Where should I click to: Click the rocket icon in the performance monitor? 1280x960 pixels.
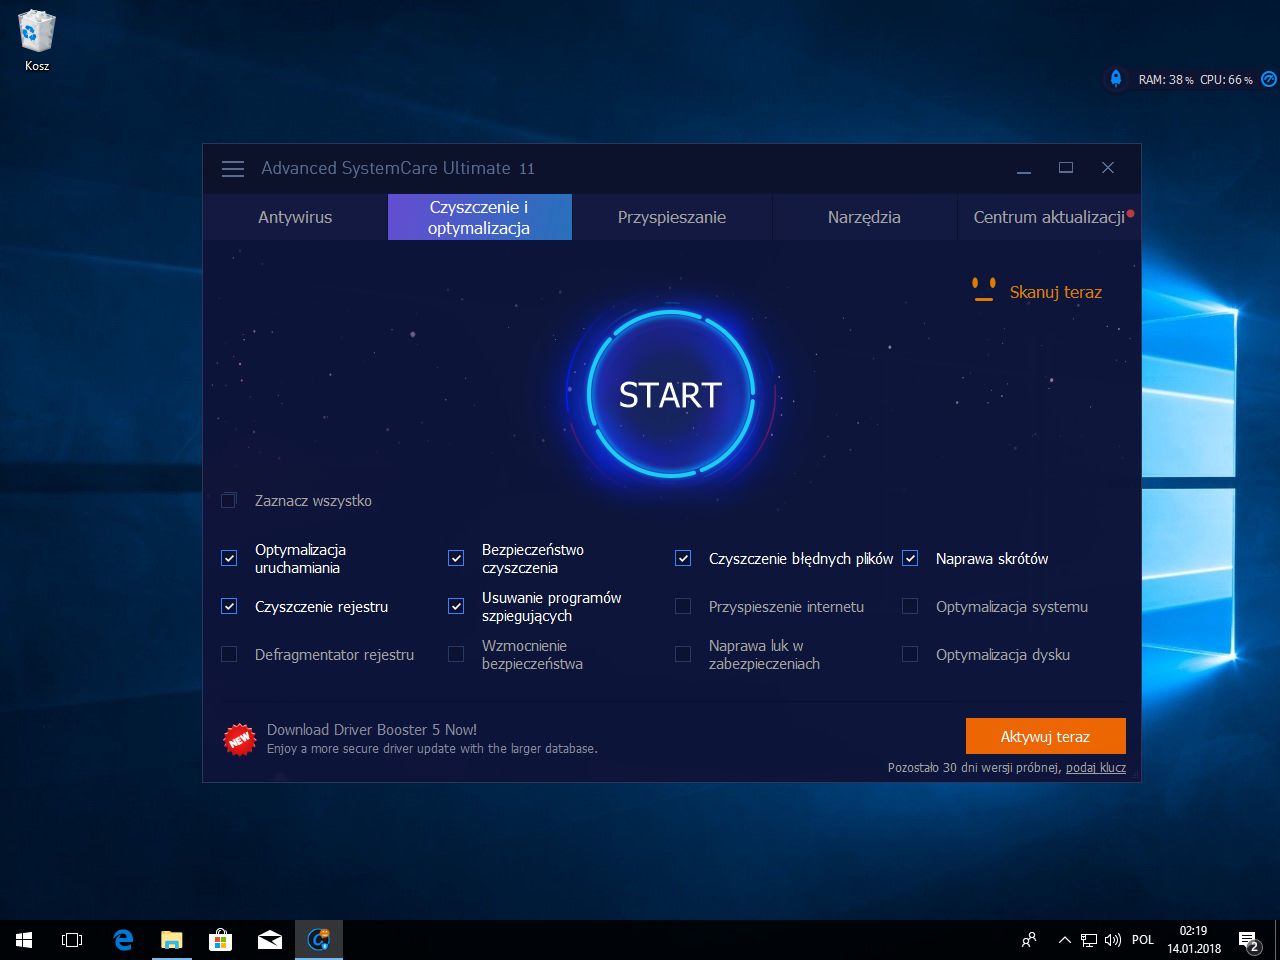1116,79
